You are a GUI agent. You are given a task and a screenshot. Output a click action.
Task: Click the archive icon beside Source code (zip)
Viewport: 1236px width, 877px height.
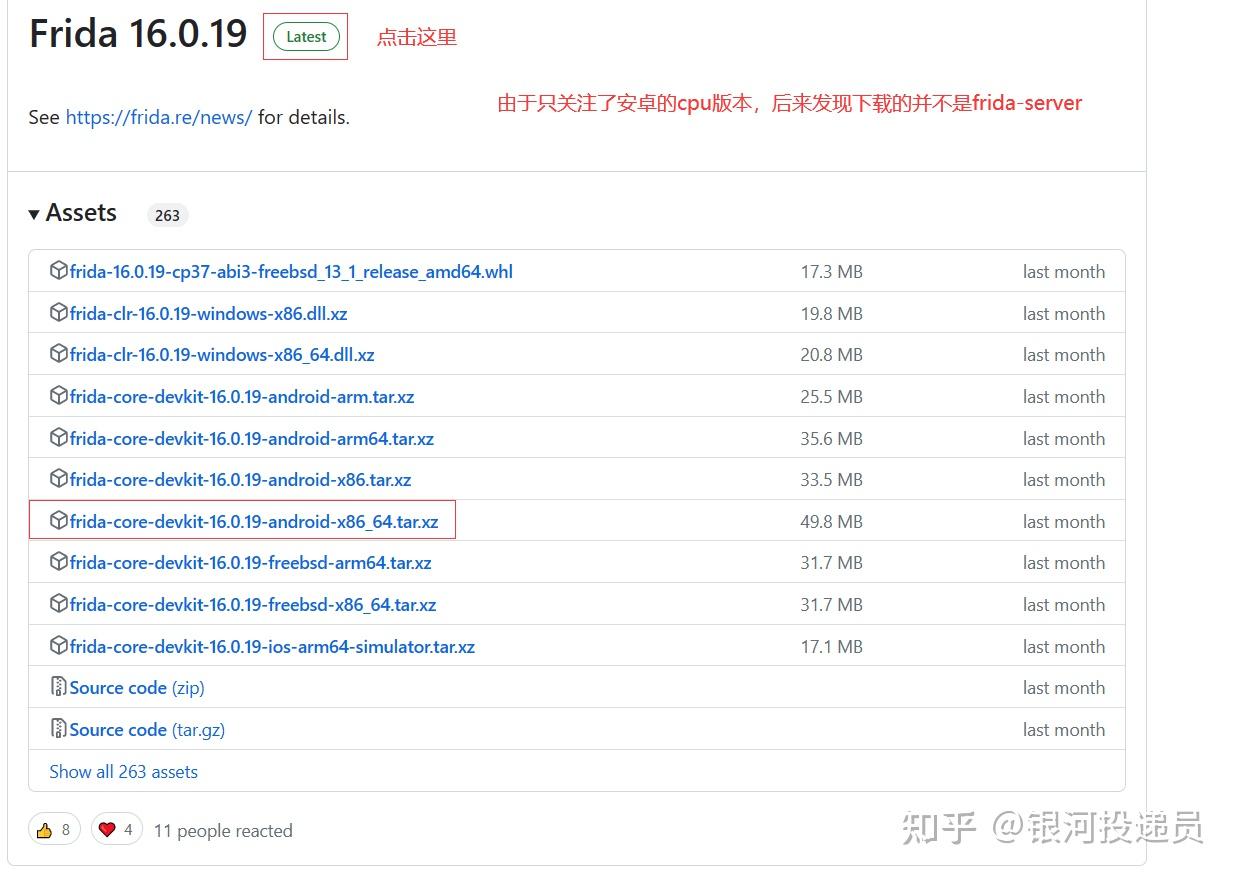[59, 687]
